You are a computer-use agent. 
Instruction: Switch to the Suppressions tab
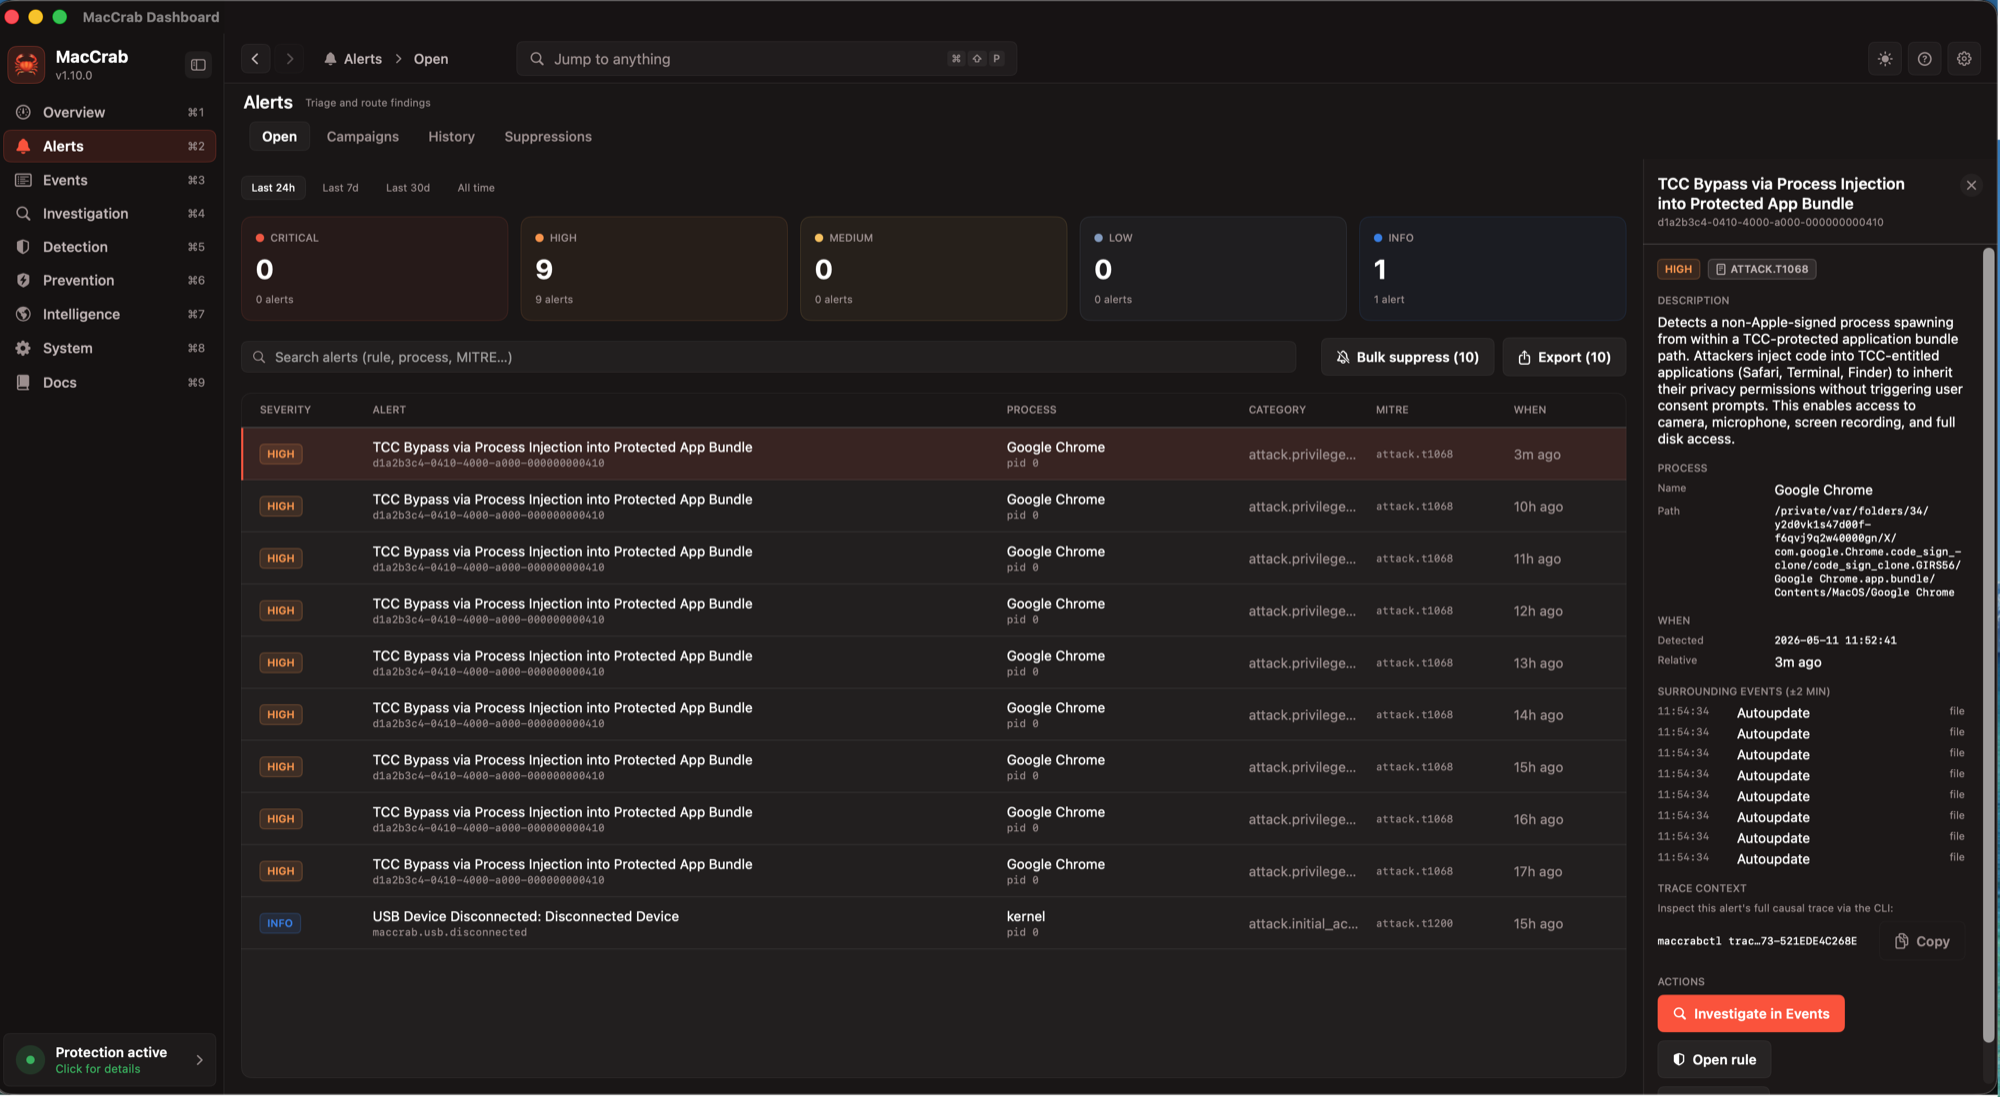click(548, 137)
